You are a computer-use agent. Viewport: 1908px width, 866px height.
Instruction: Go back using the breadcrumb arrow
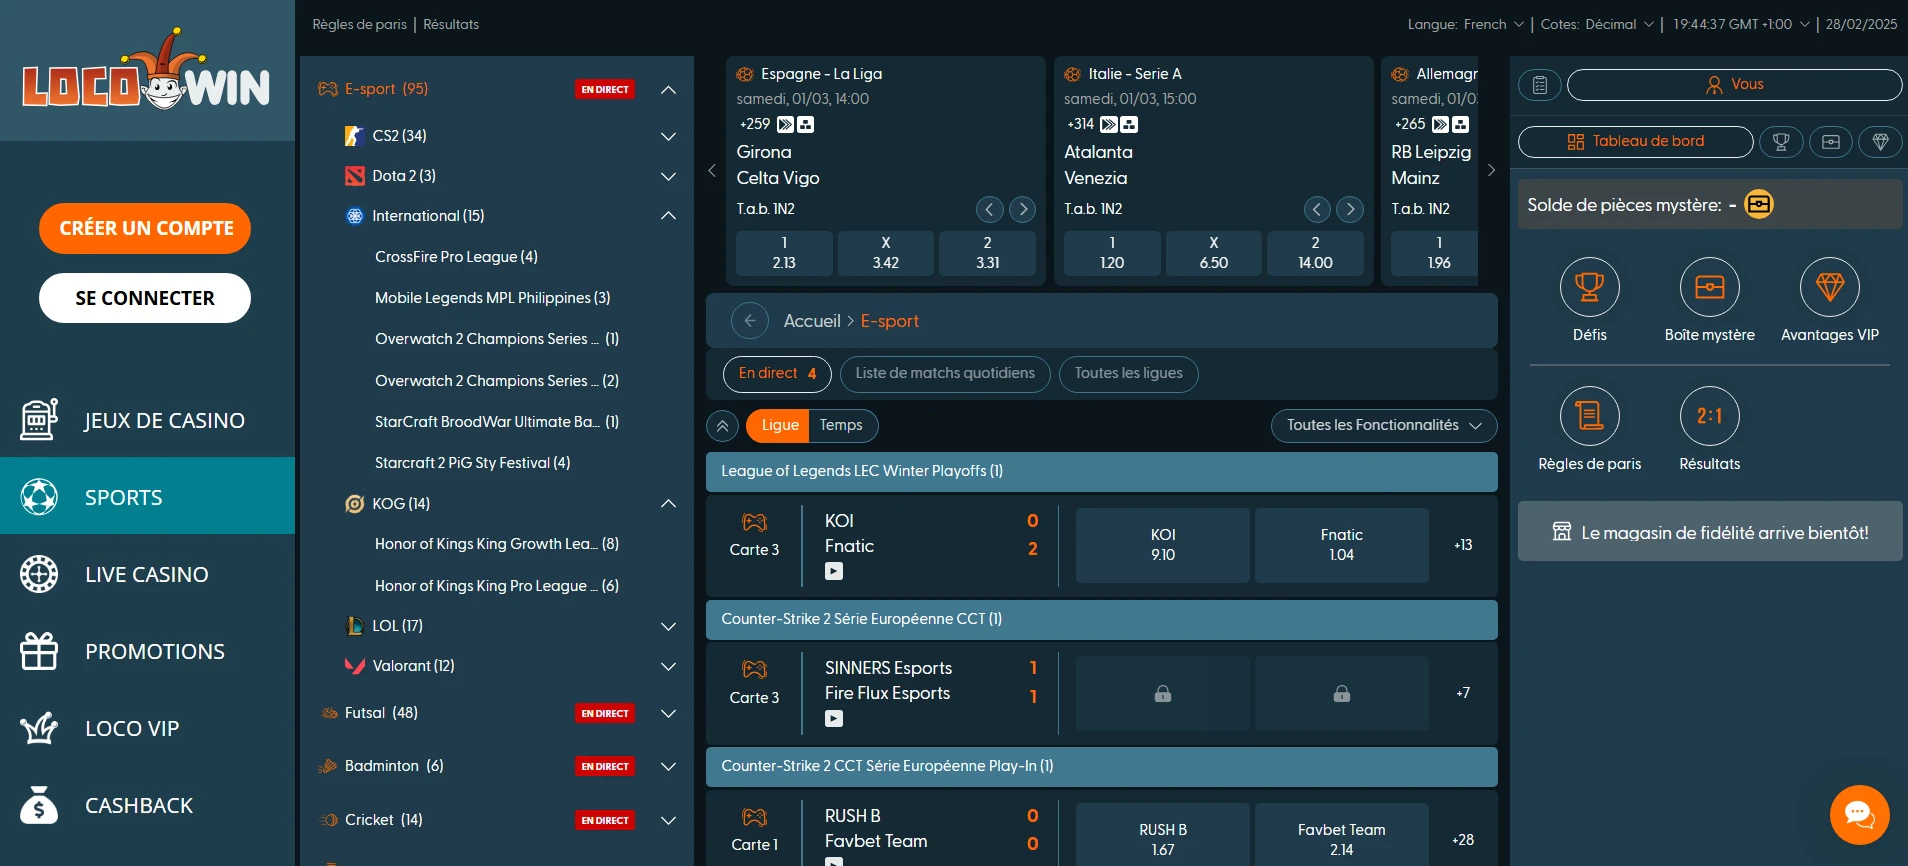pyautogui.click(x=750, y=321)
